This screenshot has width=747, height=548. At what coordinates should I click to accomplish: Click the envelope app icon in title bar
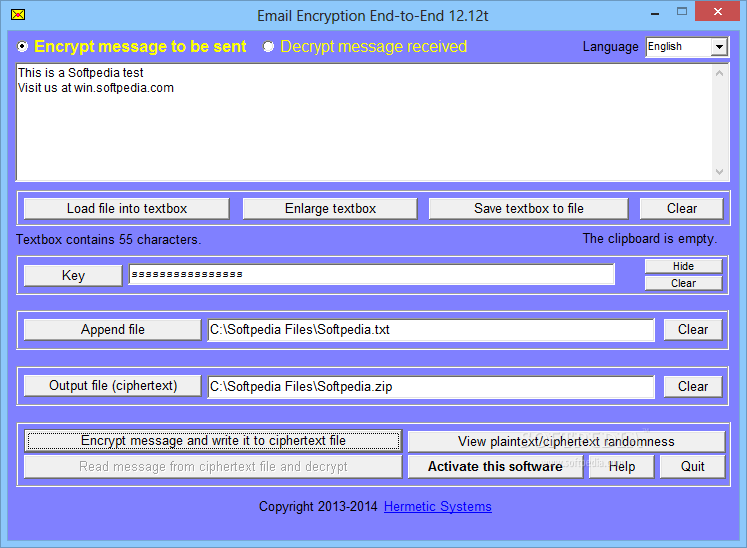click(18, 15)
